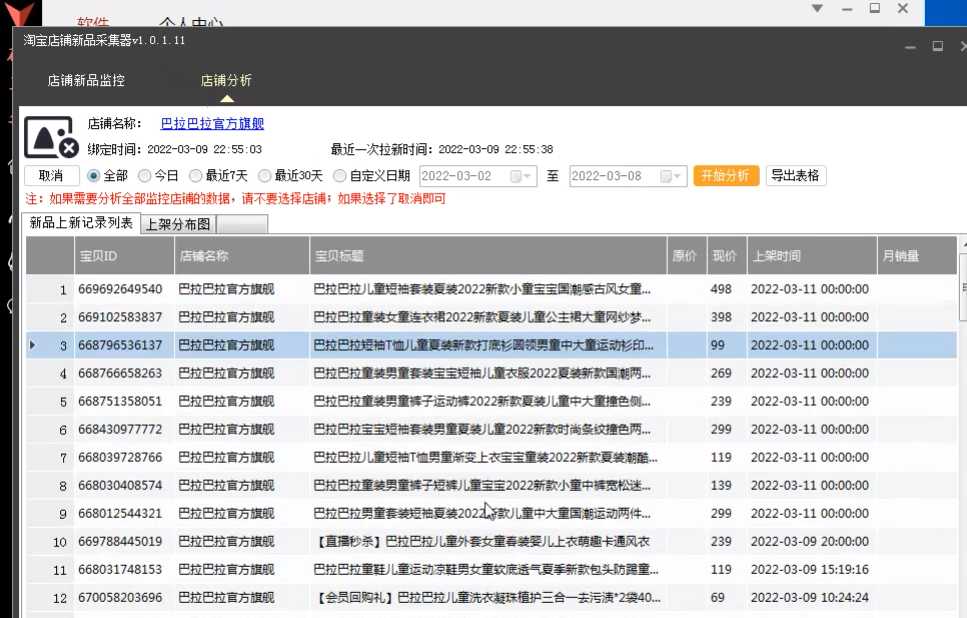
Task: Select item ID 668030408574
Action: click(120, 485)
